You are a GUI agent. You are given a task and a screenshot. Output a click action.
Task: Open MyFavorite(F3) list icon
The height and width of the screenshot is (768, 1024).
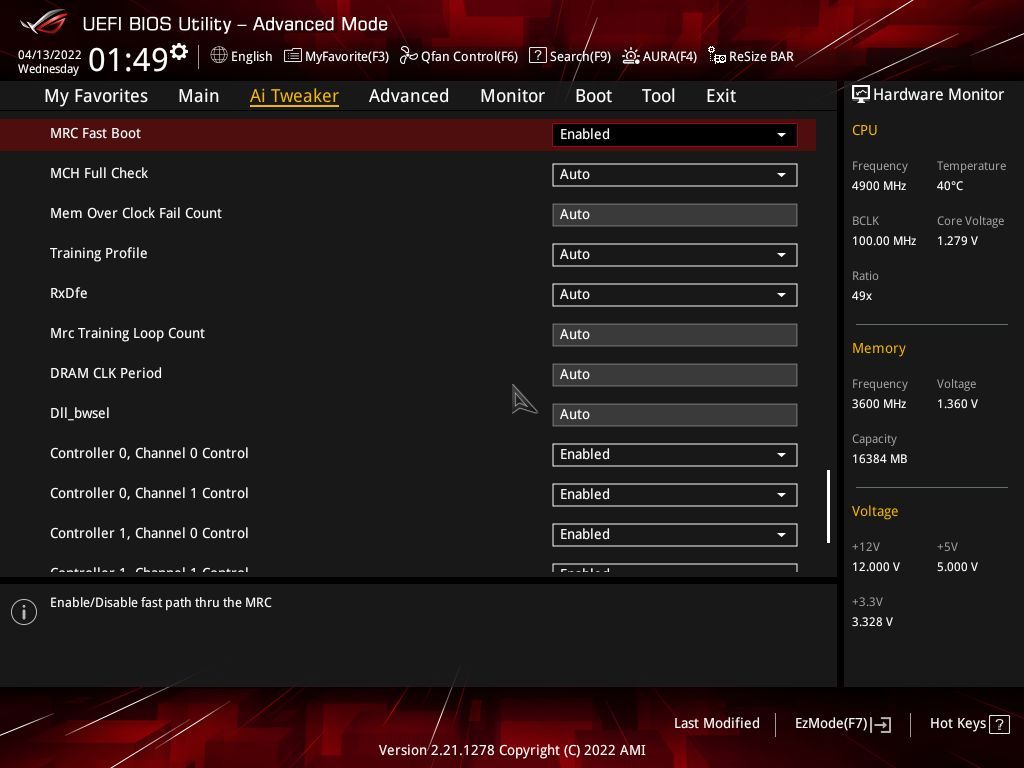click(x=293, y=56)
